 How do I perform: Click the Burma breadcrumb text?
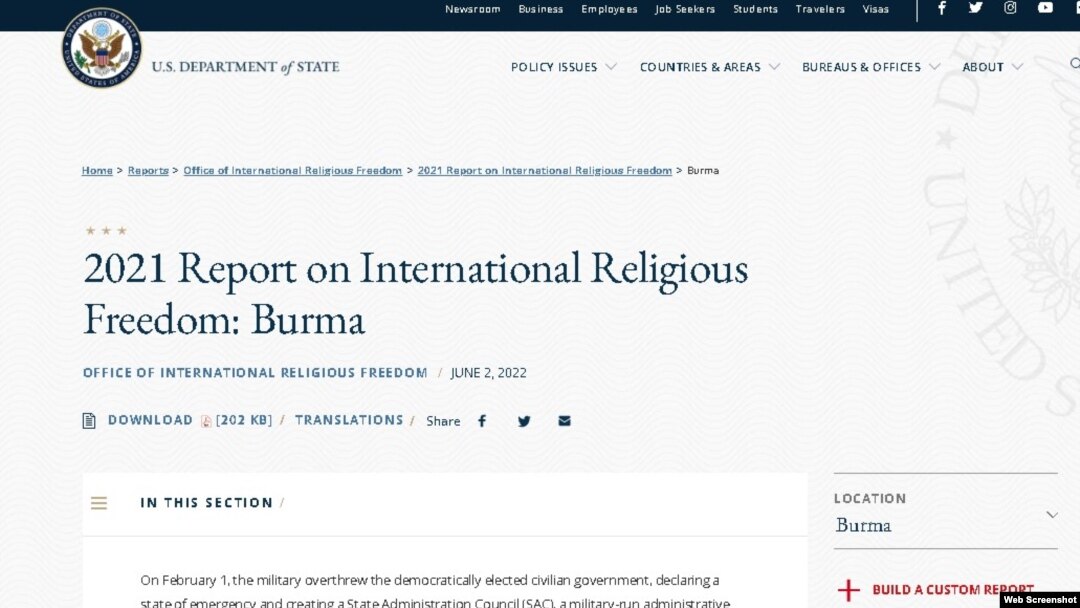(x=703, y=170)
